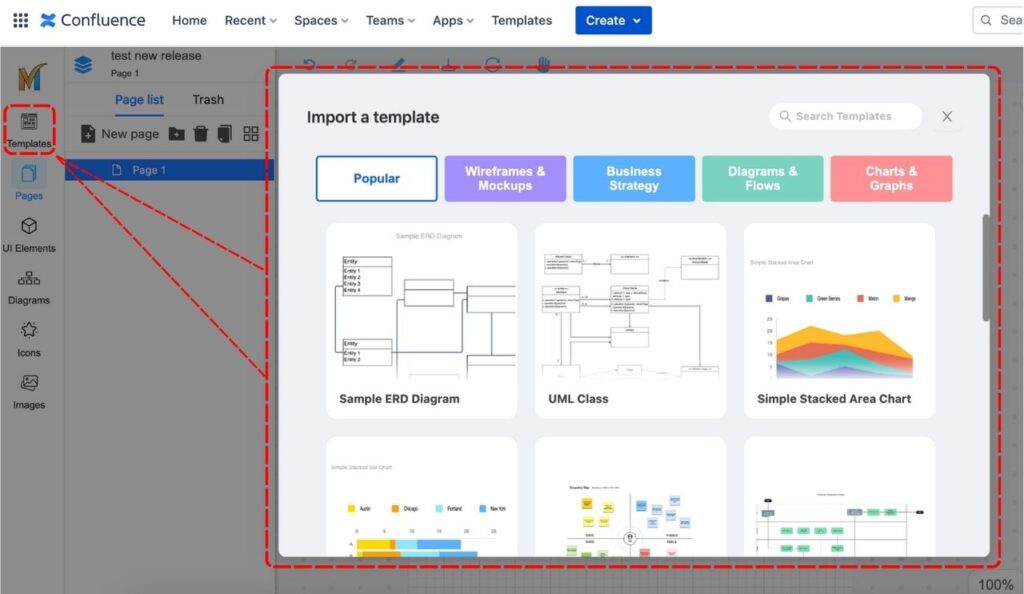Open the Images panel
This screenshot has width=1024, height=594.
(28, 392)
